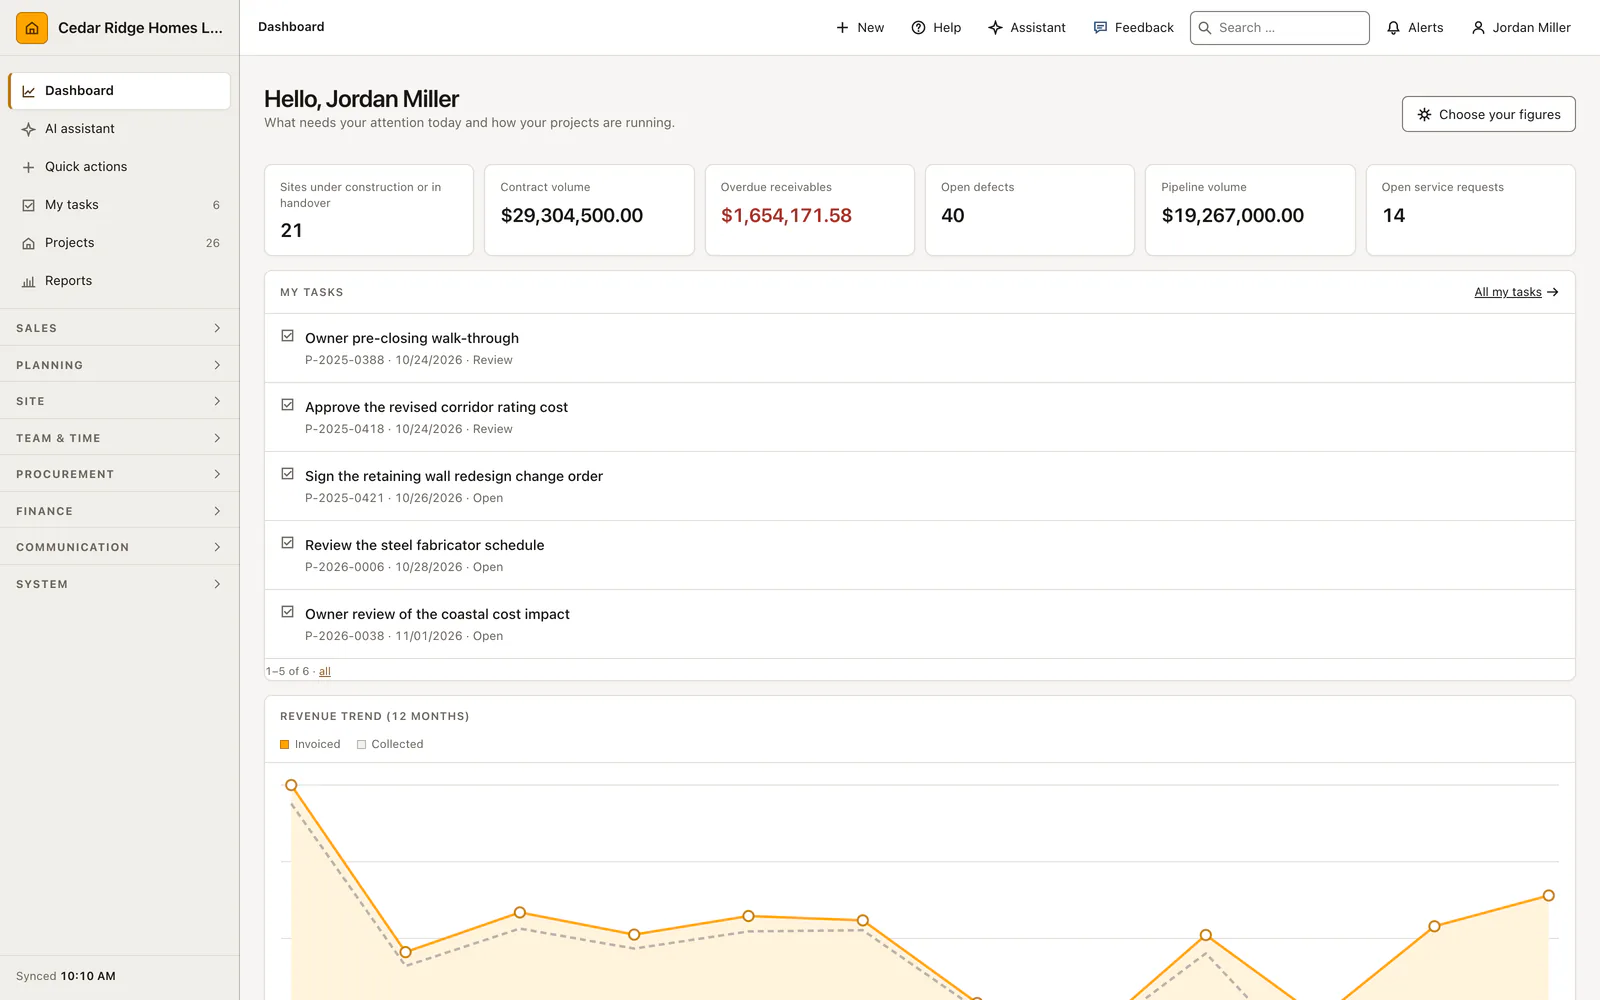Expand the Team & Time section chevron

pyautogui.click(x=217, y=438)
